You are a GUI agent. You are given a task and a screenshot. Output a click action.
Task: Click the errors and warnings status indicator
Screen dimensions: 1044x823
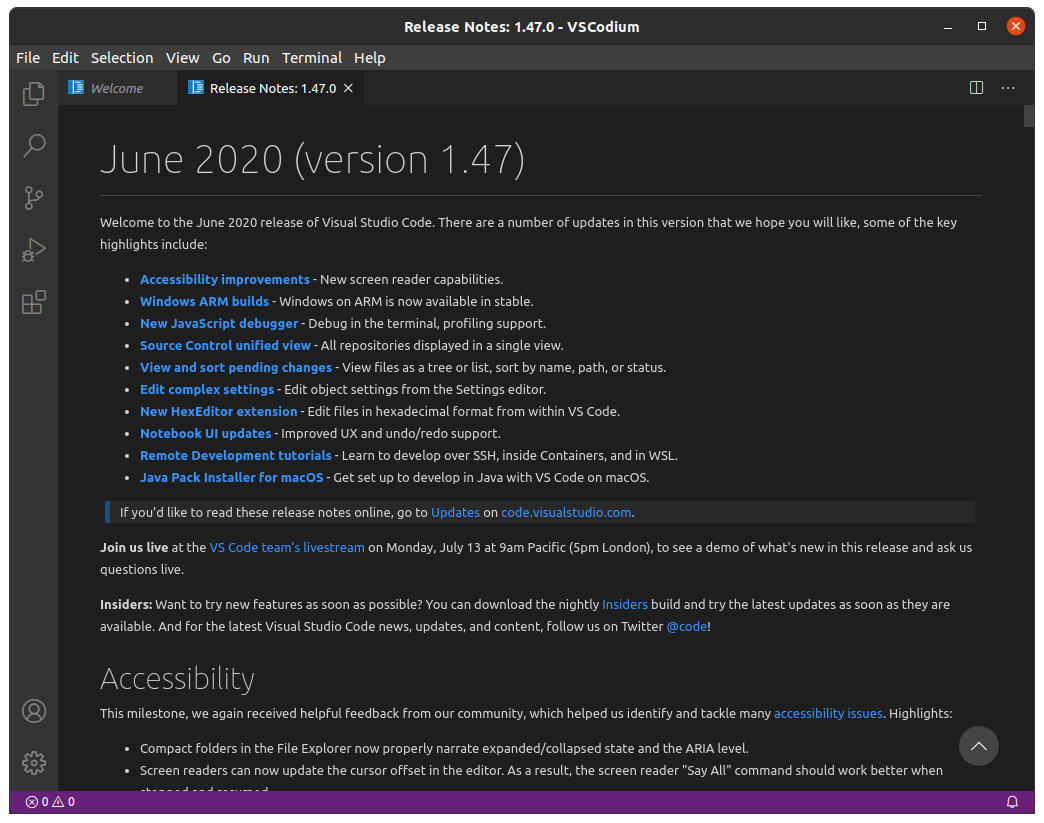click(x=50, y=802)
